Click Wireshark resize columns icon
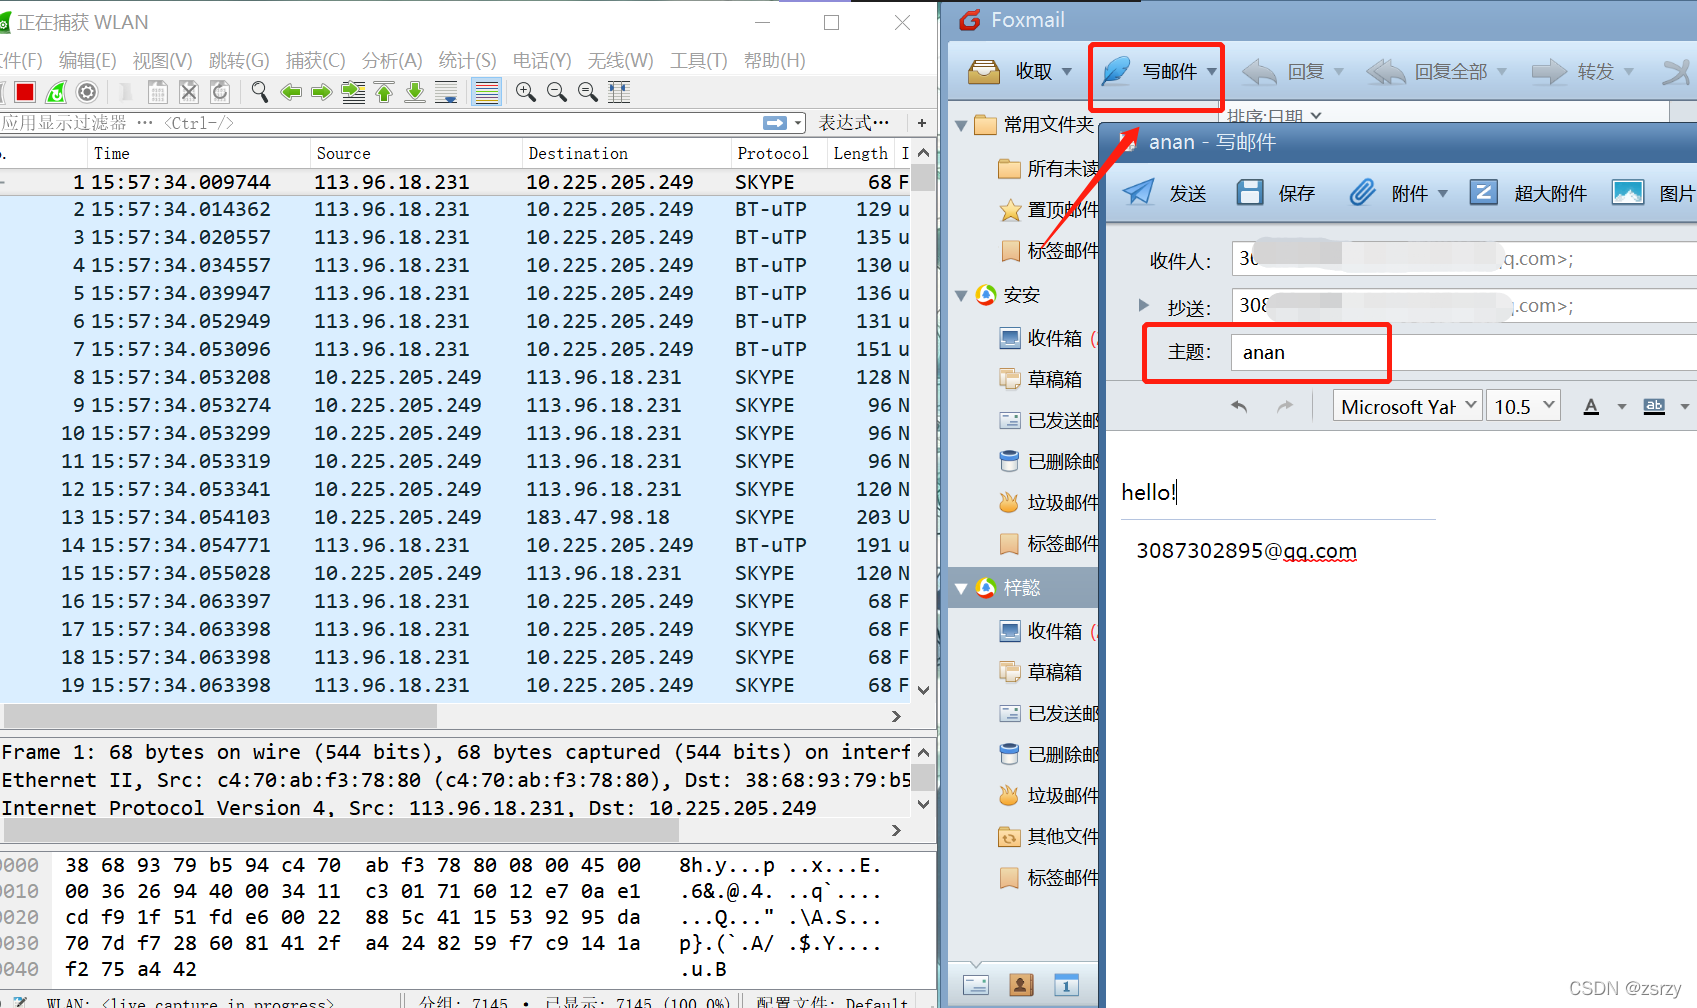This screenshot has width=1697, height=1008. [619, 92]
